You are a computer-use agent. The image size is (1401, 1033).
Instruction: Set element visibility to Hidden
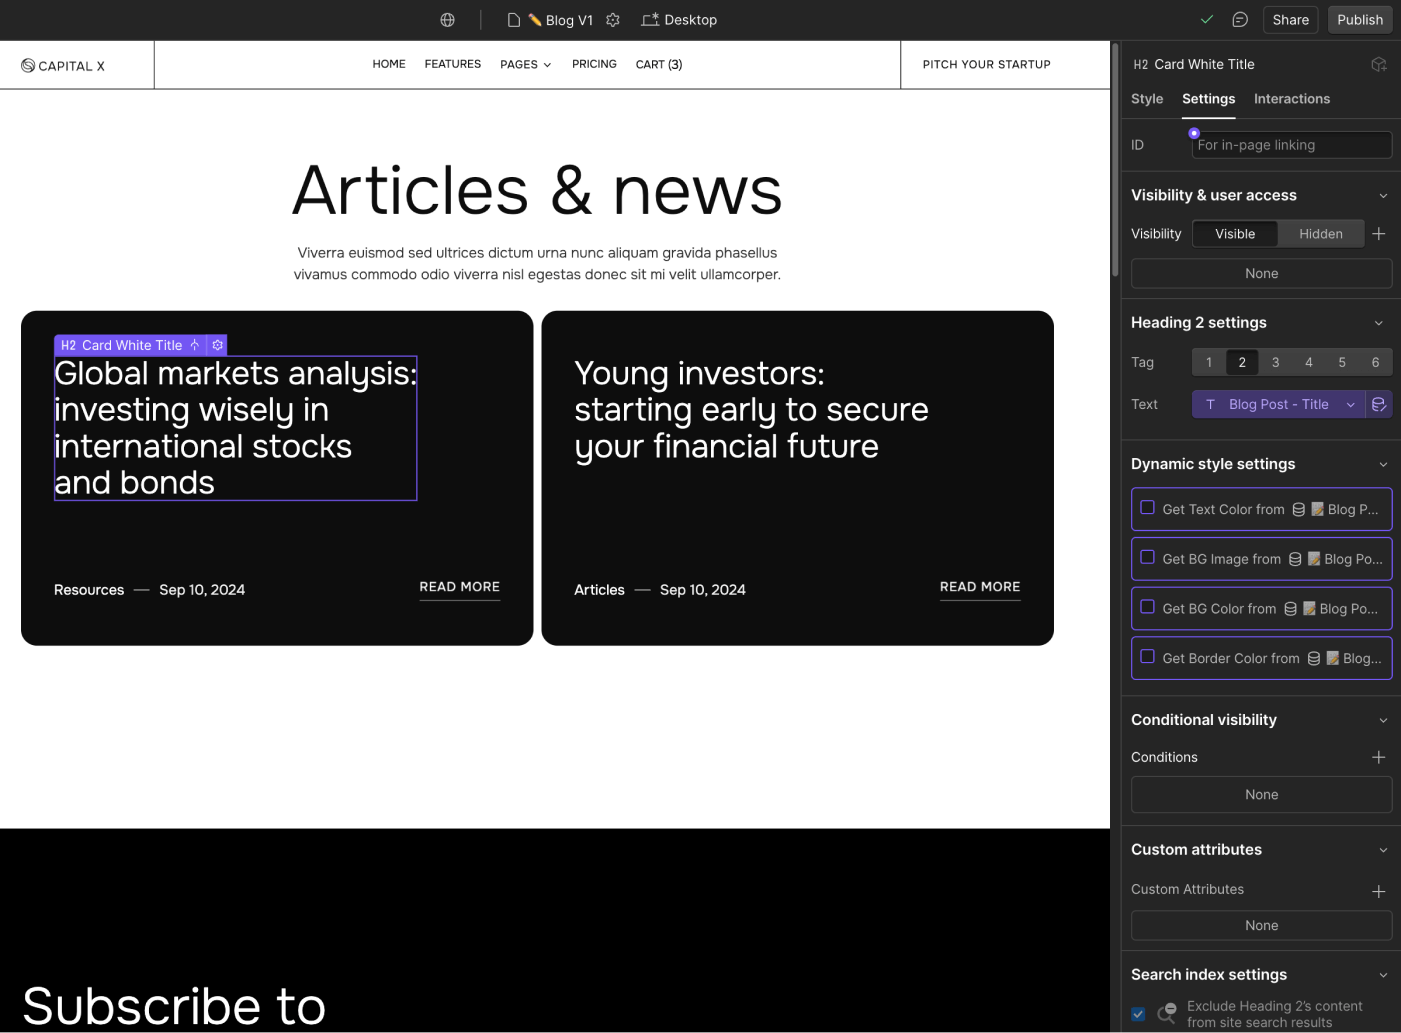[x=1321, y=233]
